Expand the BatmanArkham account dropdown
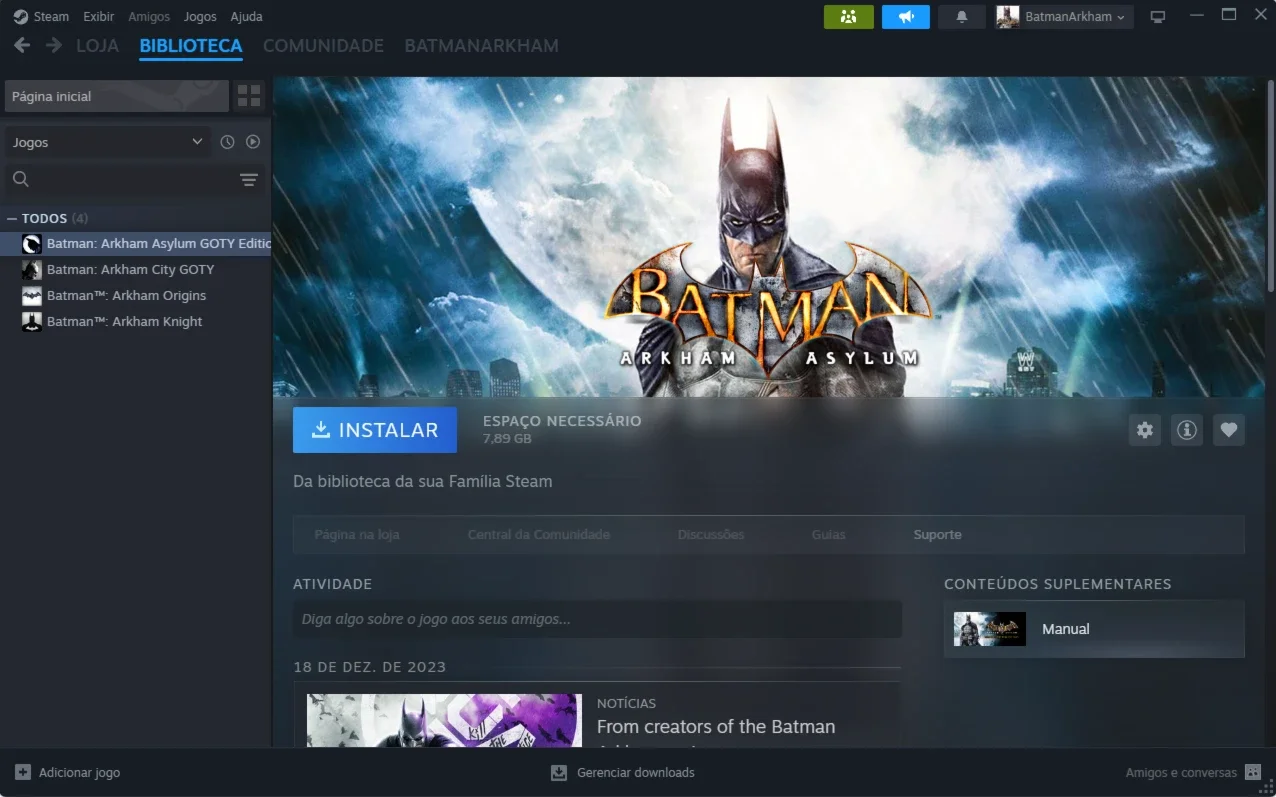1276x797 pixels. tap(1064, 17)
